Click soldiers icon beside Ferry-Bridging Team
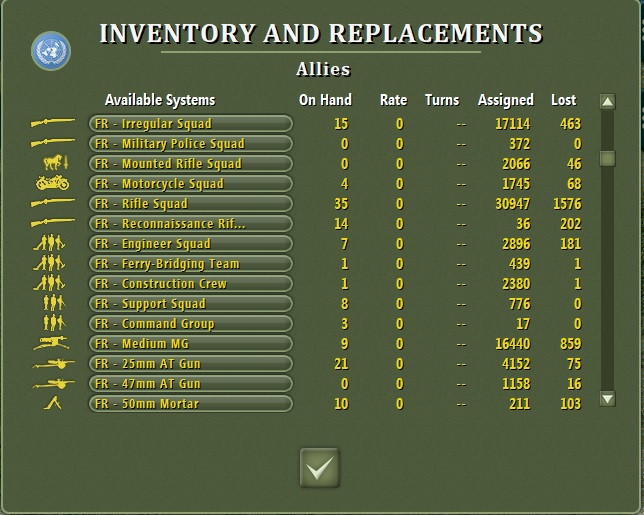The image size is (644, 515). coord(49,262)
